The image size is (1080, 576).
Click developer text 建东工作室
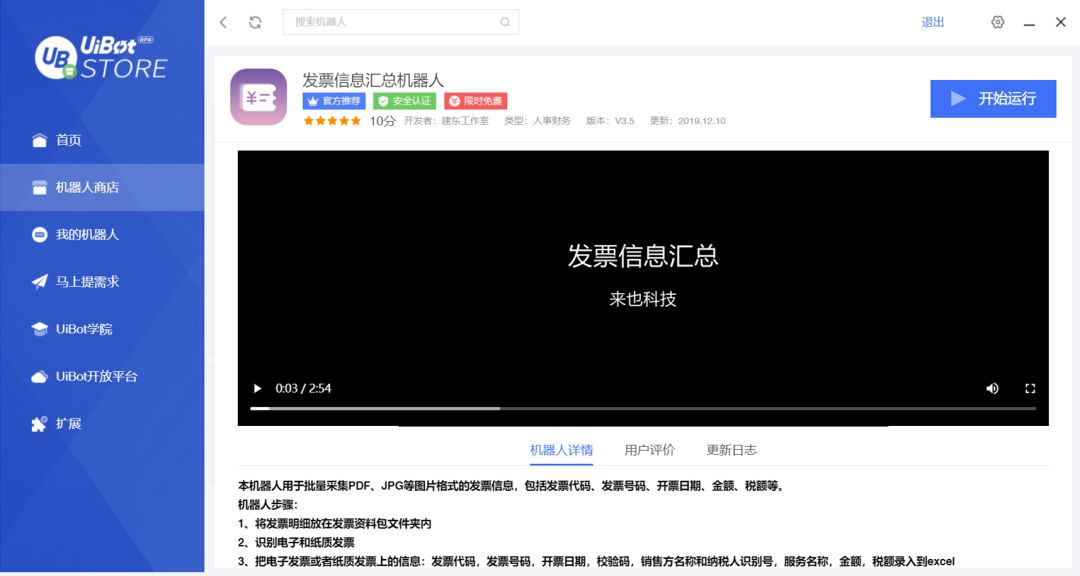tap(466, 121)
